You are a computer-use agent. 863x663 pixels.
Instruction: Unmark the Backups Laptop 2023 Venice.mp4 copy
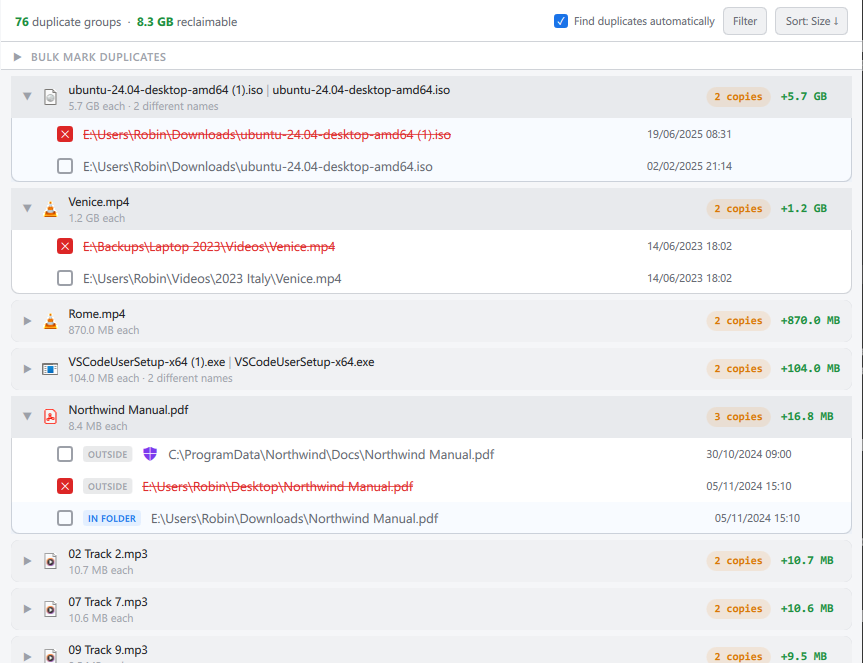coord(65,246)
